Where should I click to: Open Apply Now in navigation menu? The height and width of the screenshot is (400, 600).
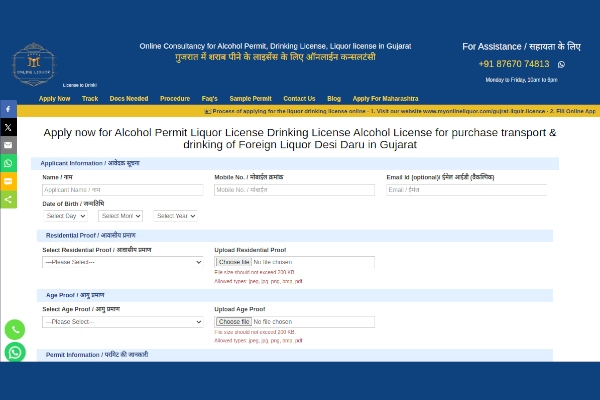coord(54,99)
